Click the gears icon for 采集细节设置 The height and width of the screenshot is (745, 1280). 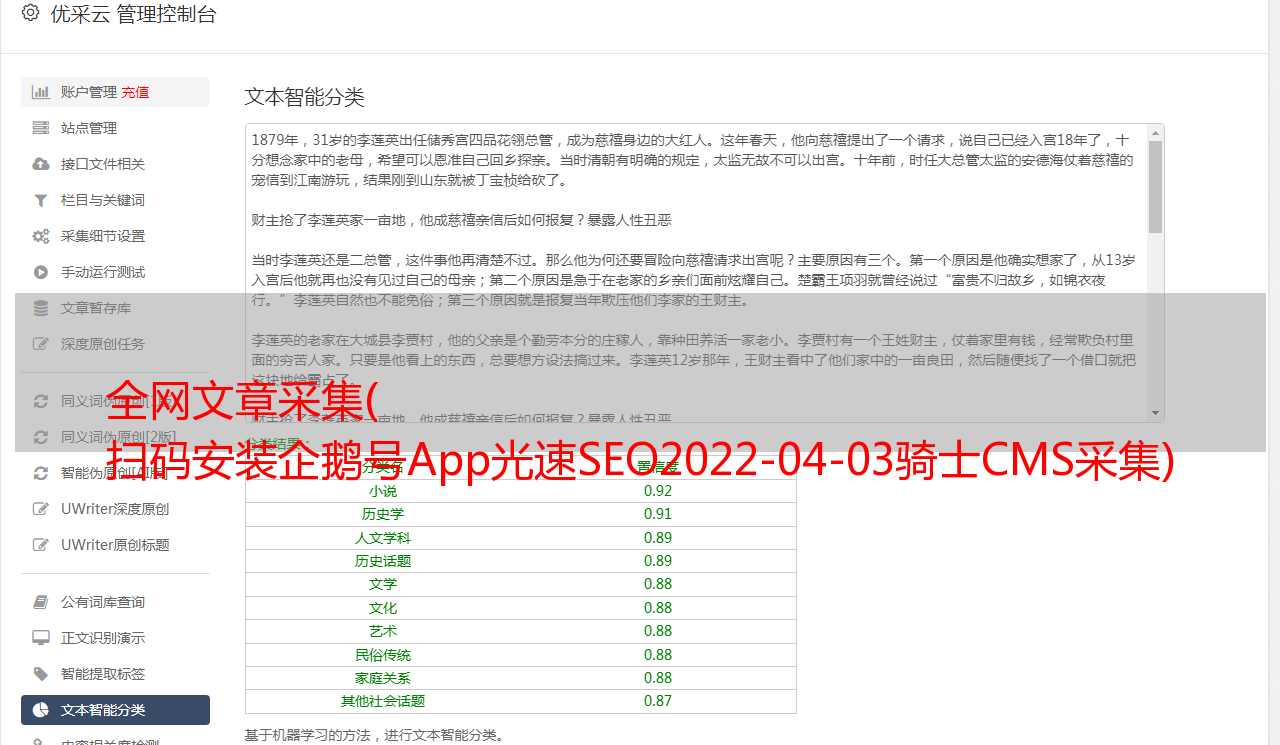[x=41, y=236]
